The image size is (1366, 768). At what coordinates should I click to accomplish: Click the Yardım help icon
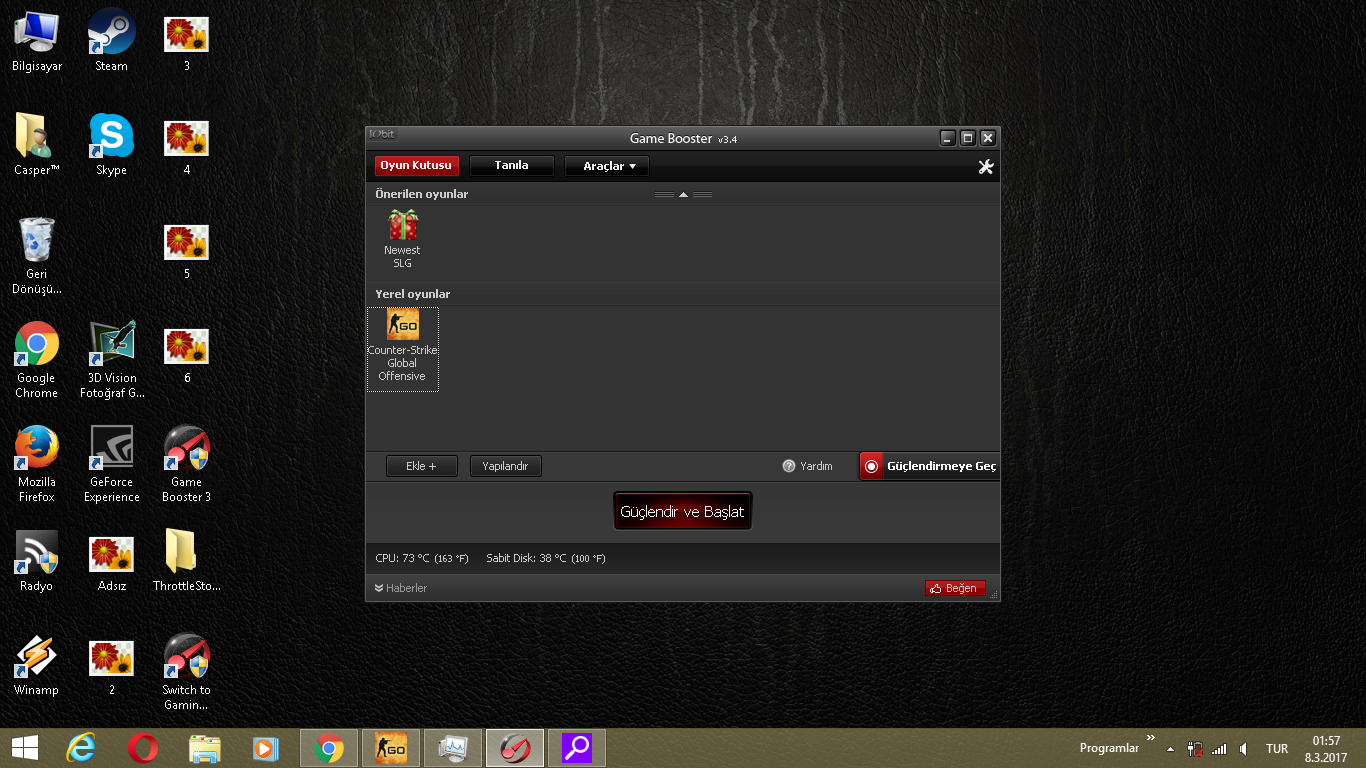click(x=788, y=466)
